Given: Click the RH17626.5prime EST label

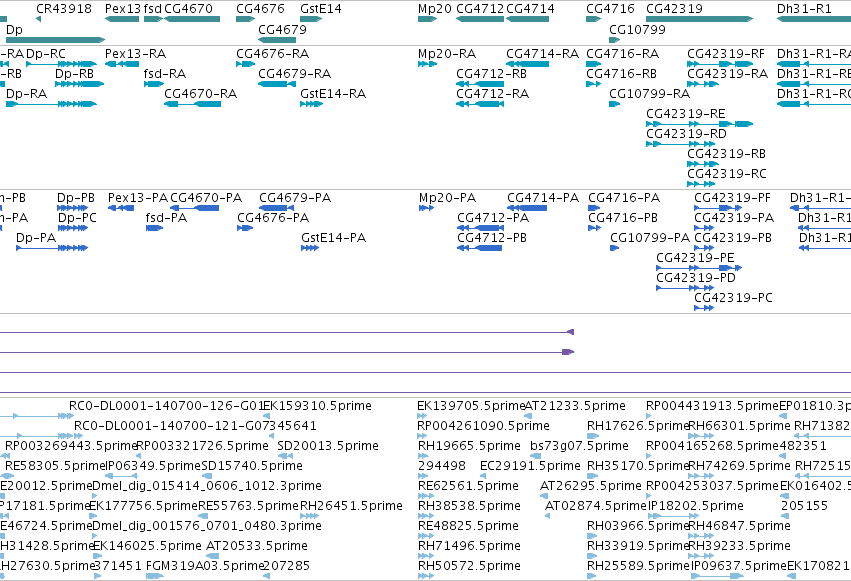Looking at the screenshot, I should [638, 426].
